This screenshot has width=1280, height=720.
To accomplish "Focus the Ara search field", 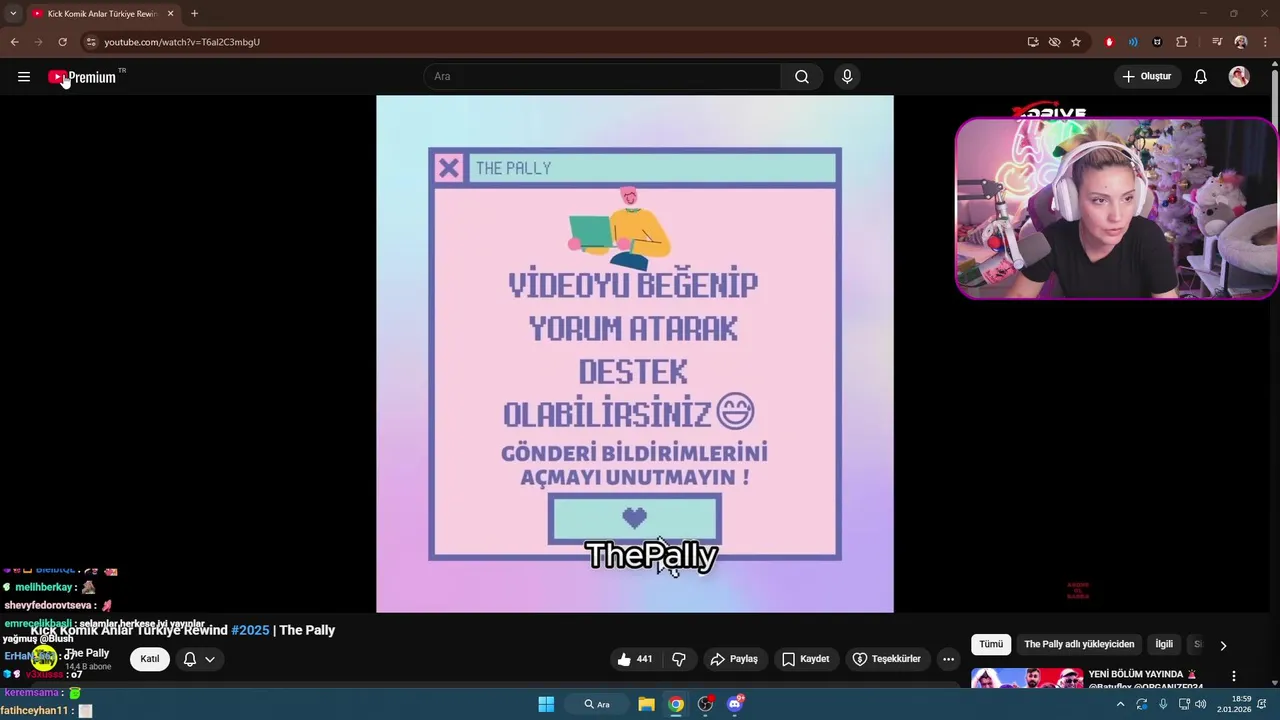I will pyautogui.click(x=603, y=77).
